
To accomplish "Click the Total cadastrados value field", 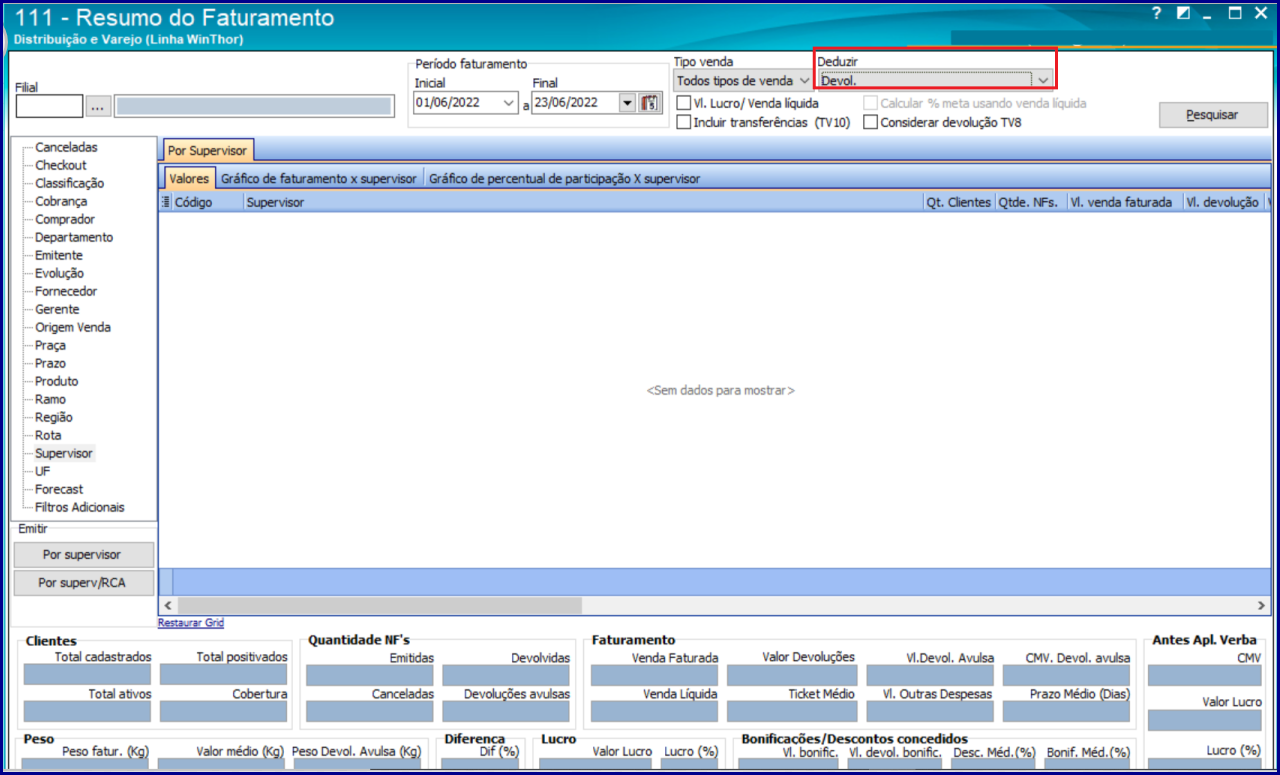I will click(87, 675).
